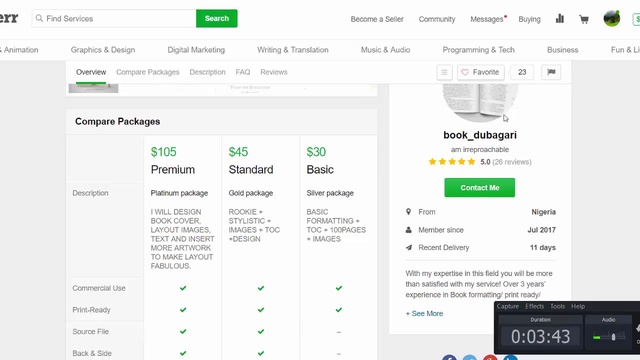Viewport: 640px width, 360px height.
Task: Click the recorder duration display 0:03:43
Action: click(540, 337)
